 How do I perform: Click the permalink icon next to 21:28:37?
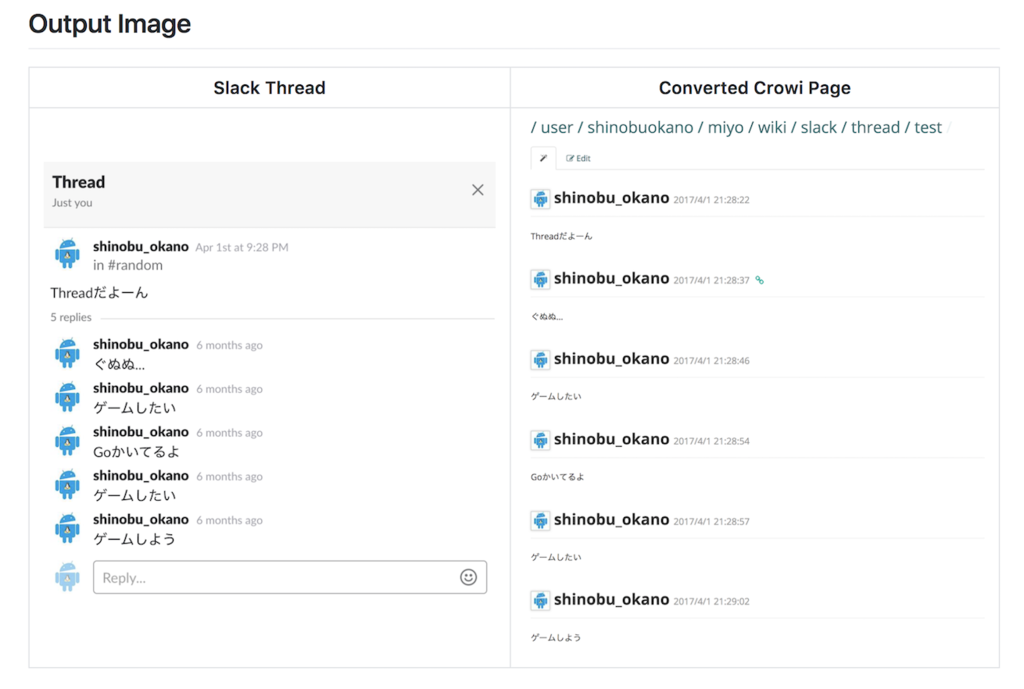[x=760, y=280]
